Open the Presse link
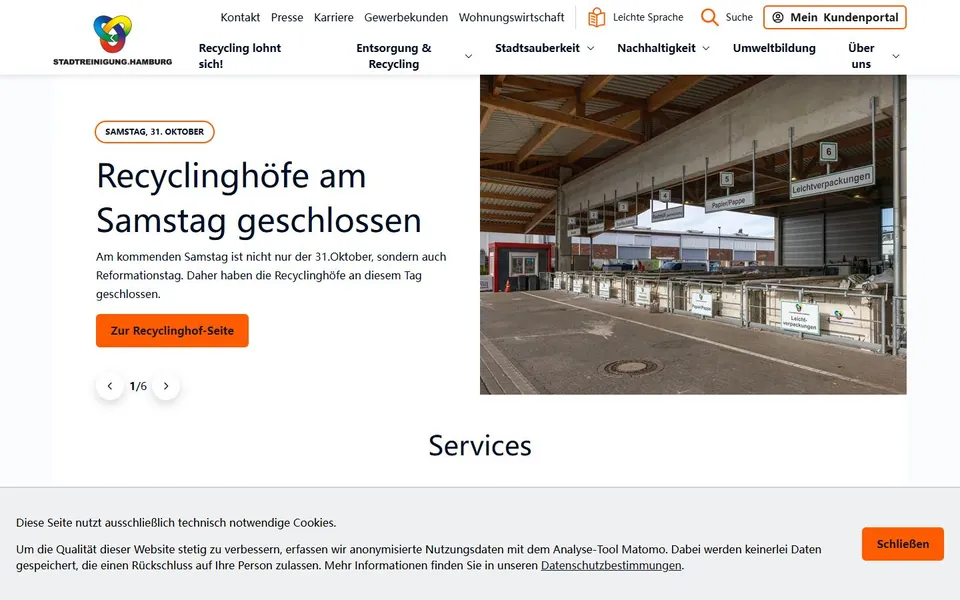The height and width of the screenshot is (600, 960). 287,17
